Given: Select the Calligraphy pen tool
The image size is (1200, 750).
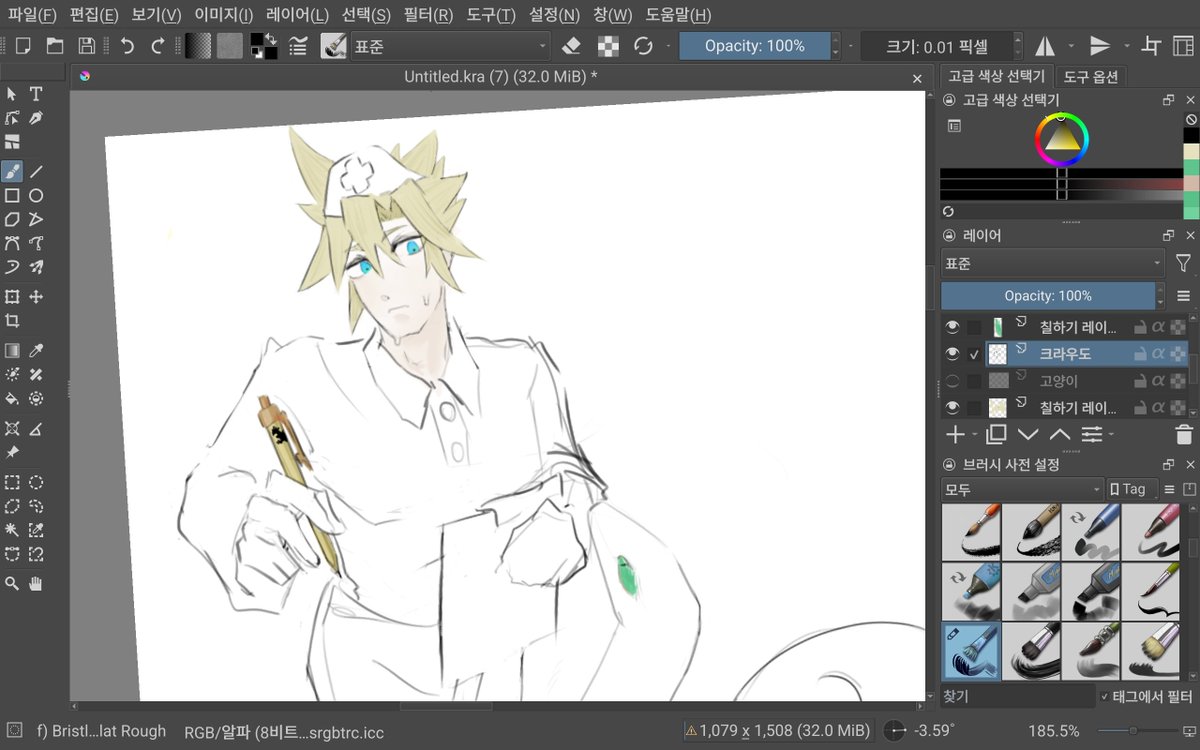Looking at the screenshot, I should click(x=36, y=118).
